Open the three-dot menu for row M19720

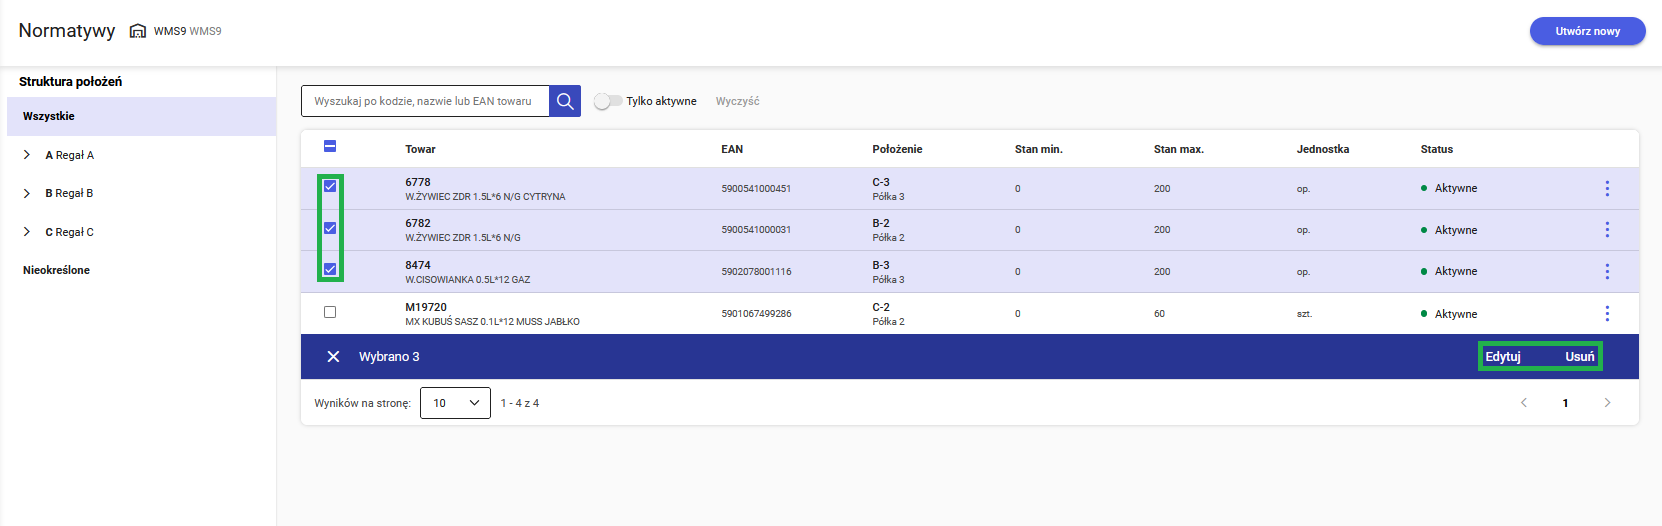pyautogui.click(x=1607, y=314)
